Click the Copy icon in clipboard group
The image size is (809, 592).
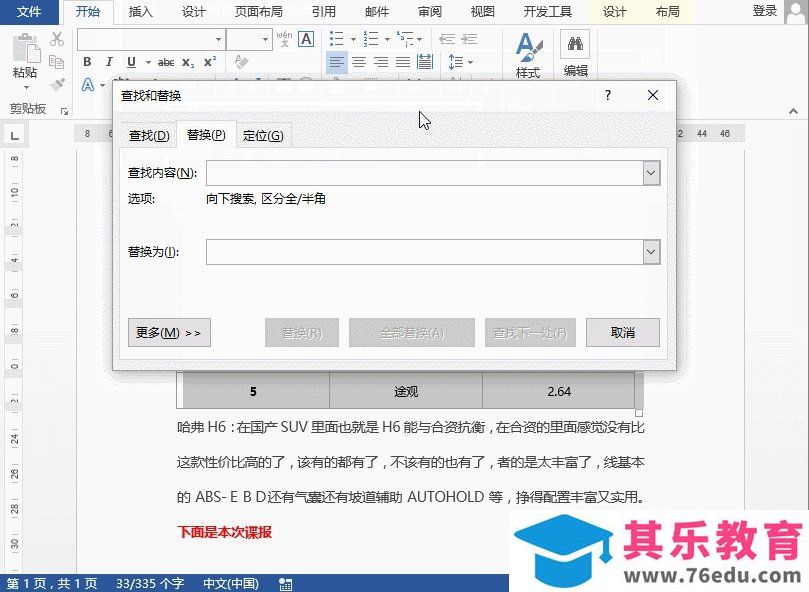coord(56,61)
